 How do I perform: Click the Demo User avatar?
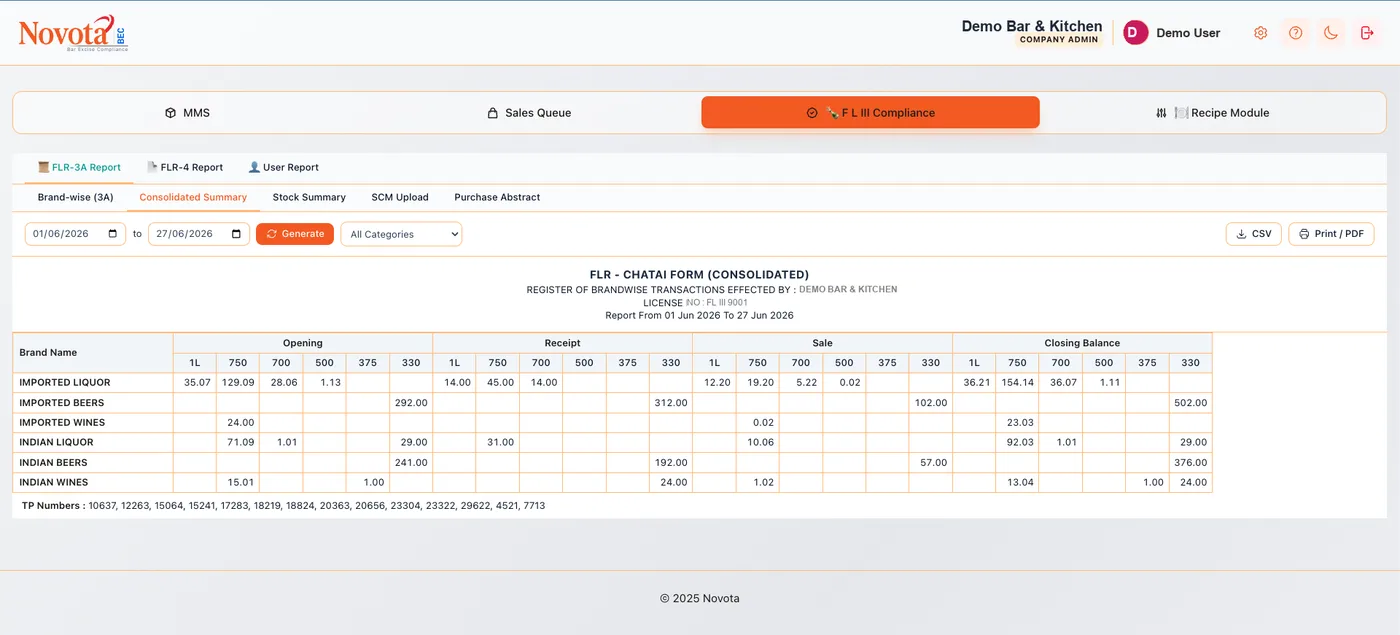[x=1135, y=33]
